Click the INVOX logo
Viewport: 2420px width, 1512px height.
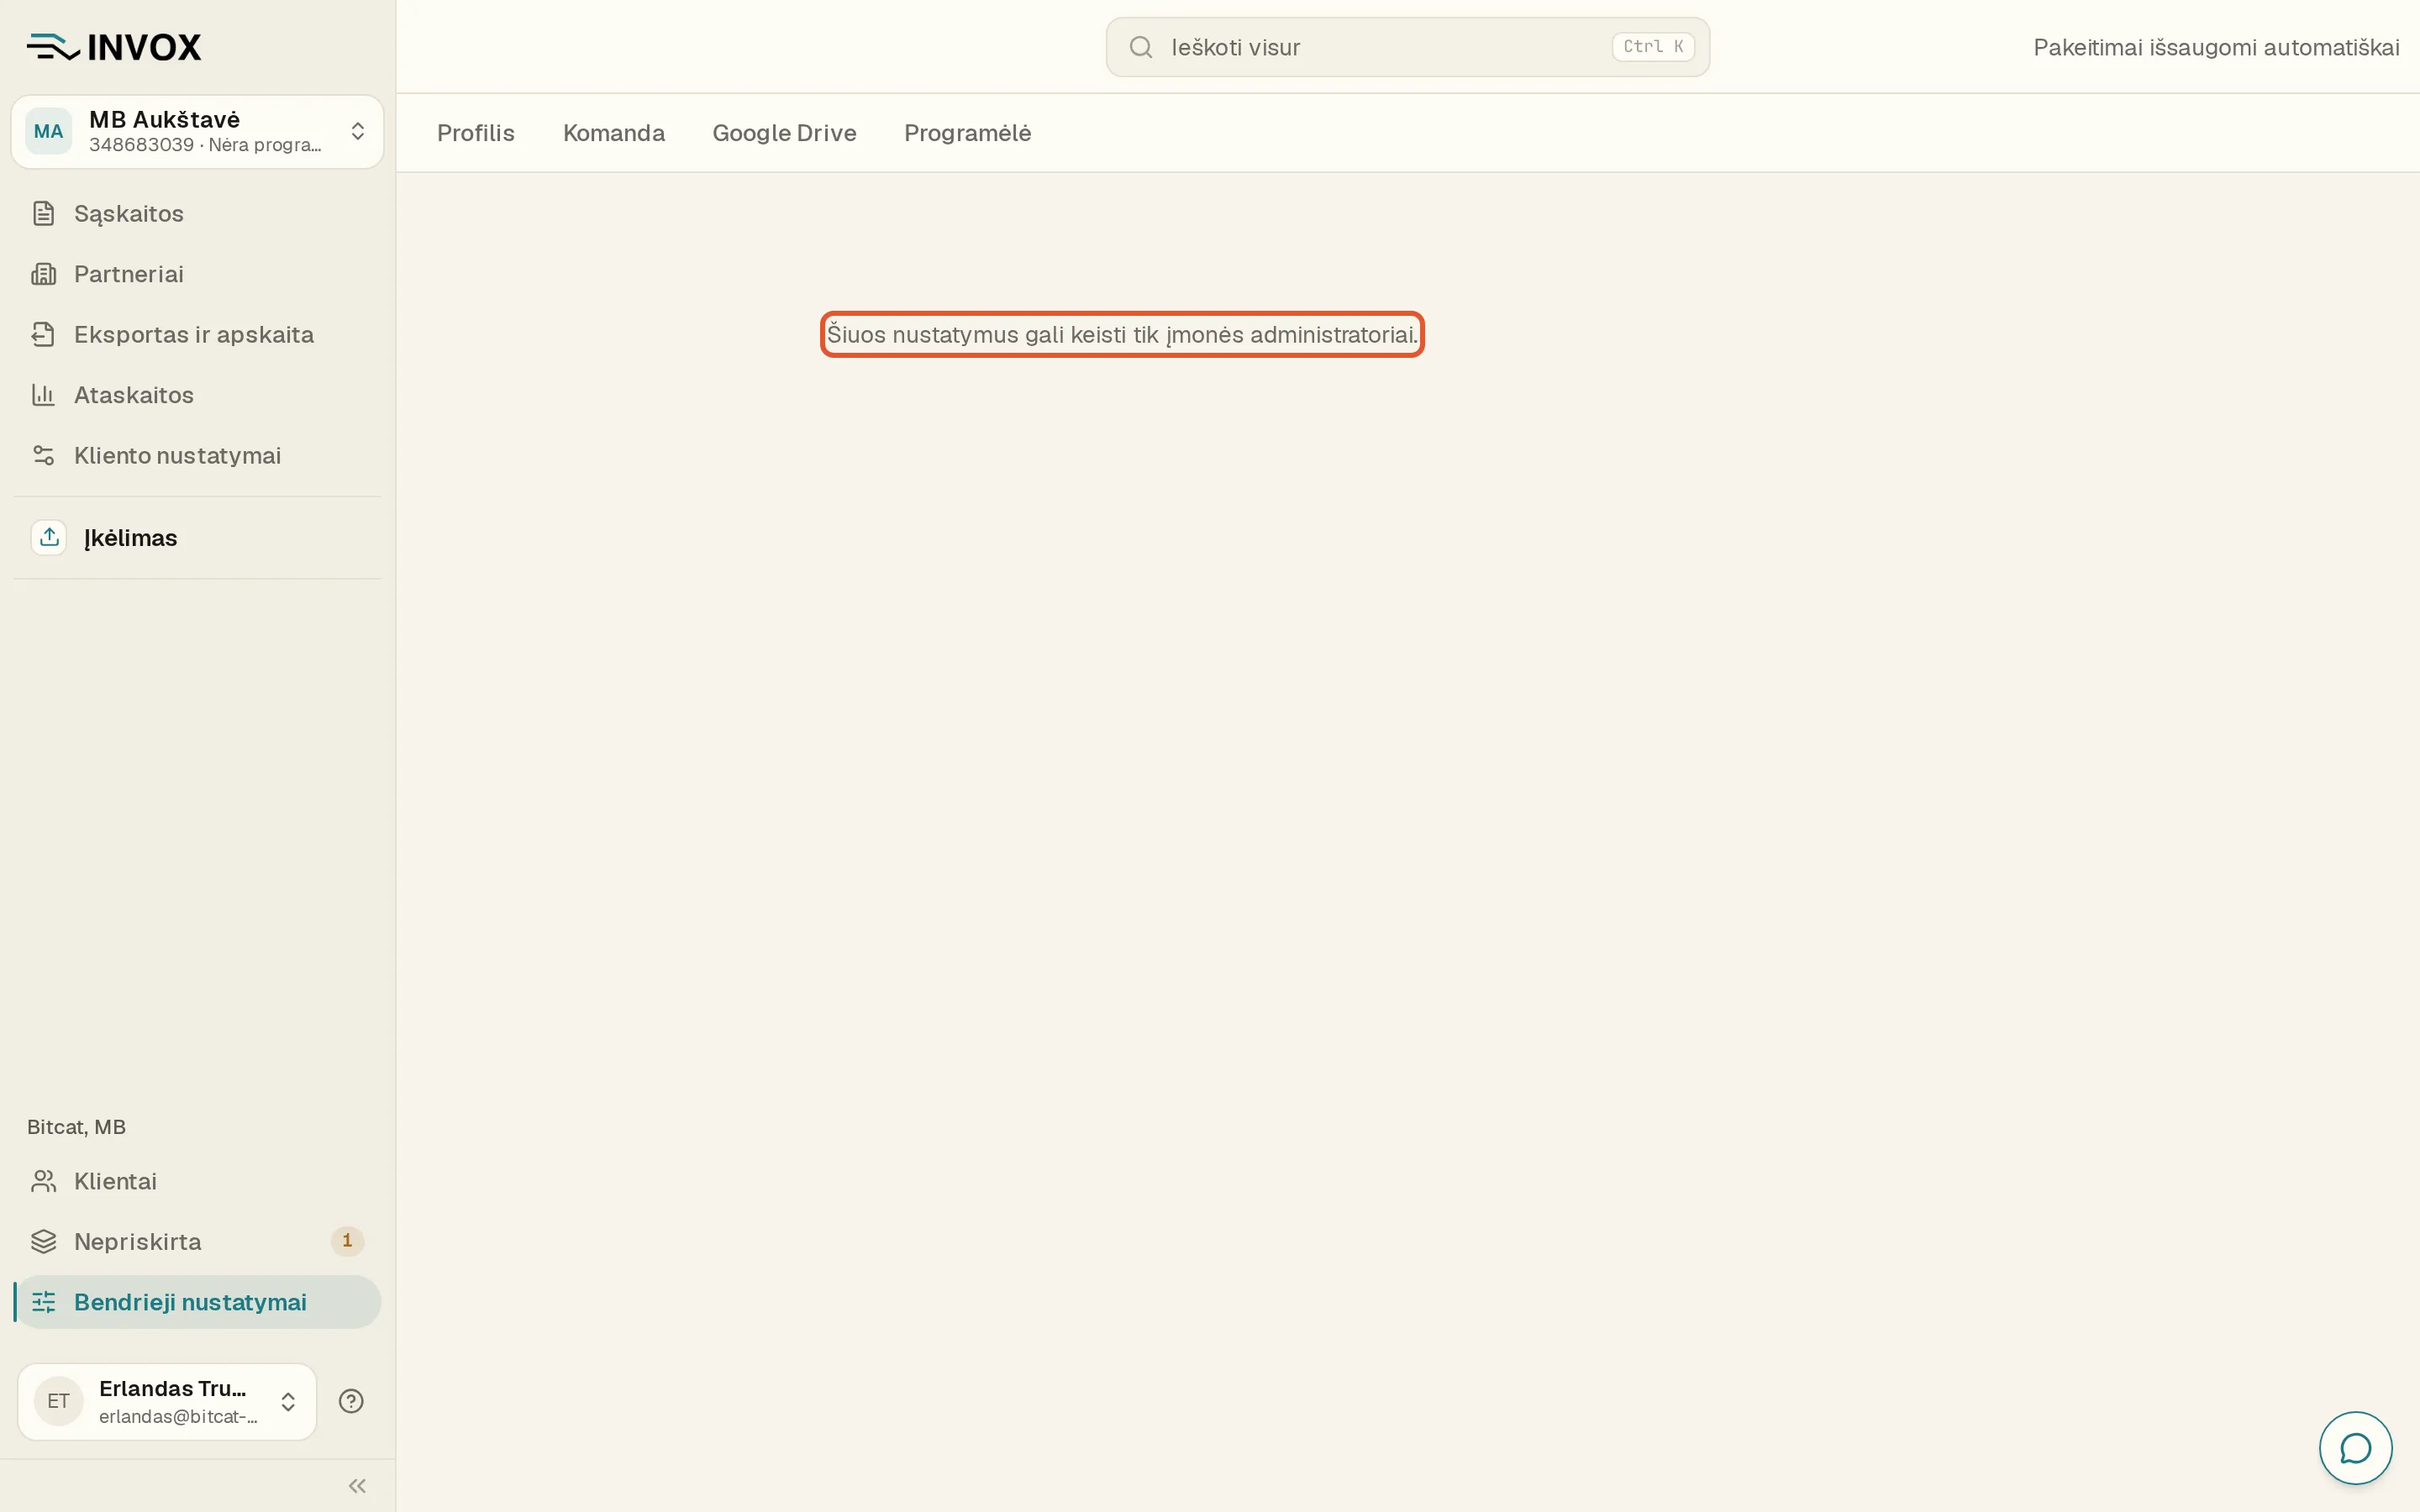pyautogui.click(x=114, y=47)
